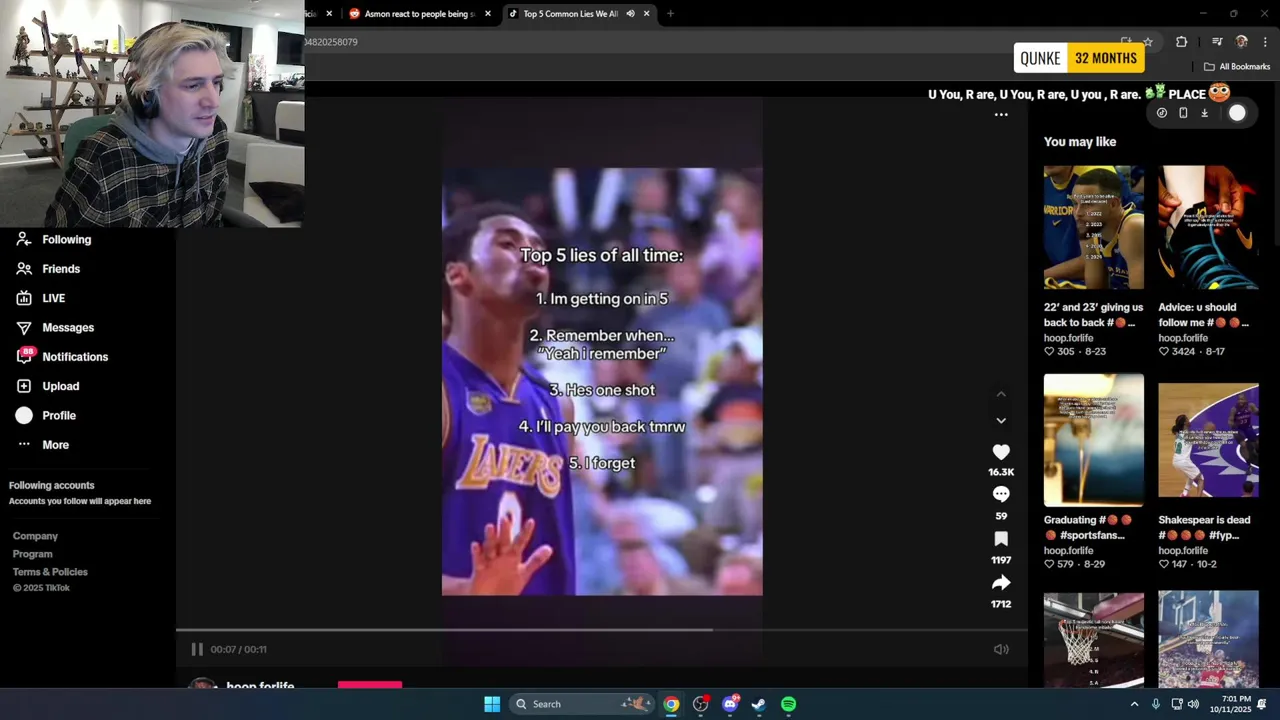Select the Upload option in sidebar

point(47,386)
